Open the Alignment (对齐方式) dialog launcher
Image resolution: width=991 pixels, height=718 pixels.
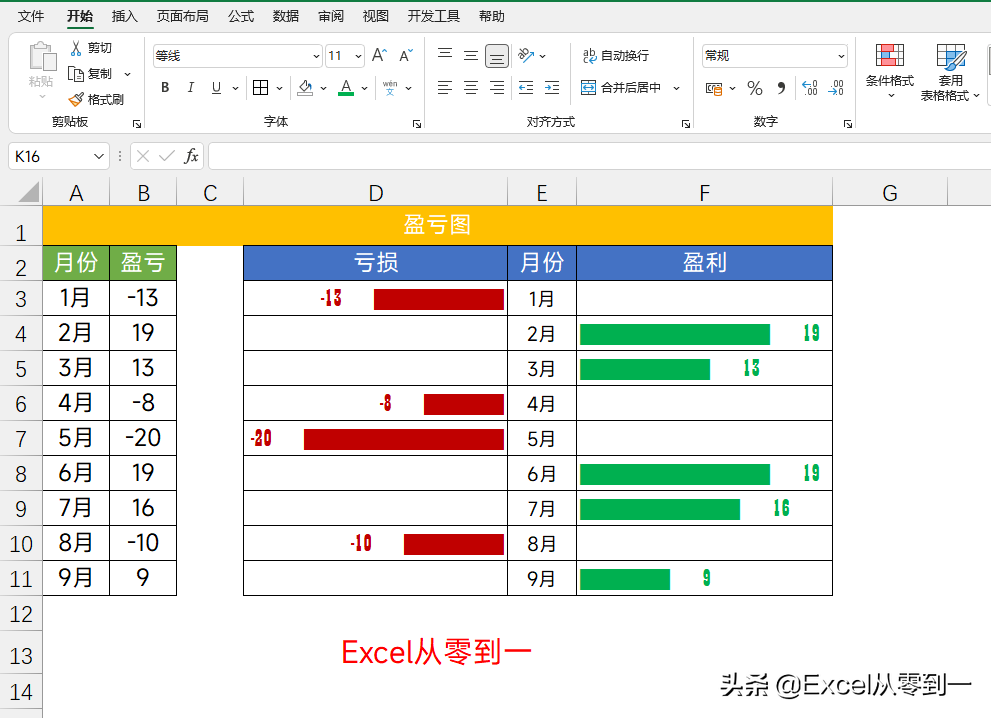click(x=686, y=124)
